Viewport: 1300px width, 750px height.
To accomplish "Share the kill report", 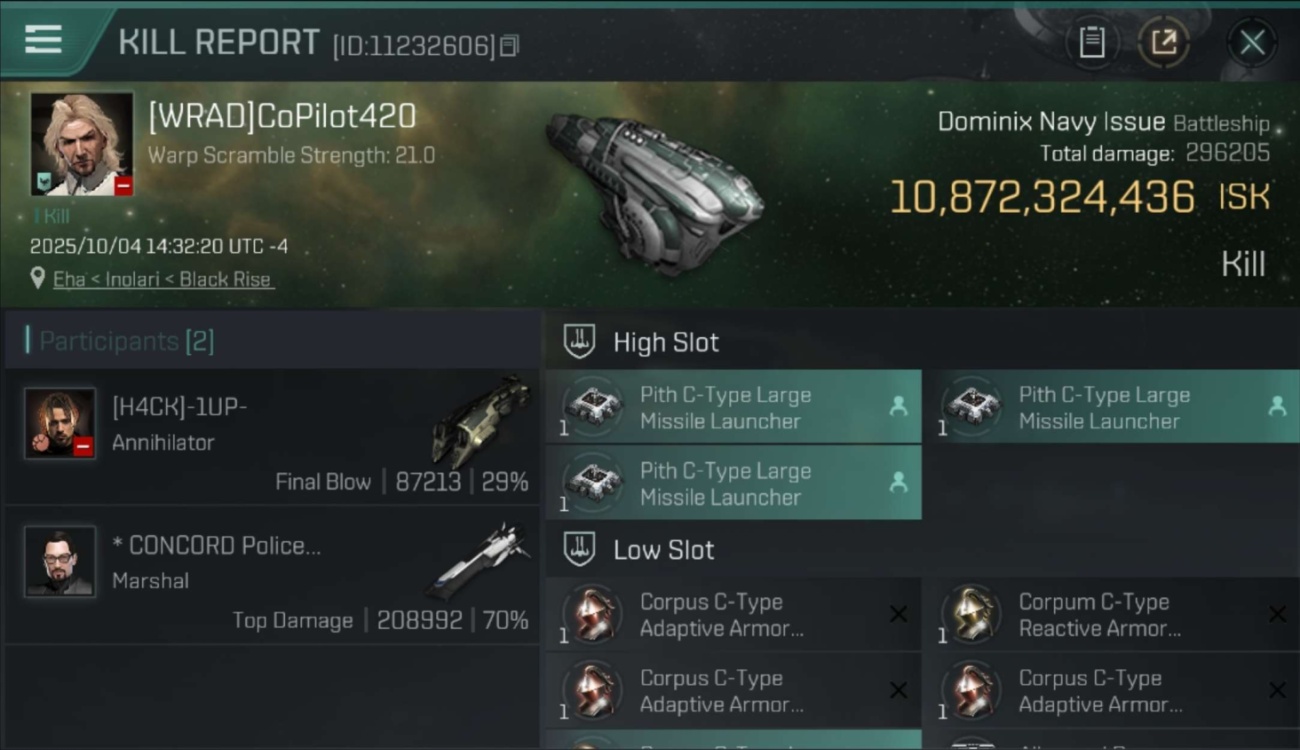I will point(1163,42).
